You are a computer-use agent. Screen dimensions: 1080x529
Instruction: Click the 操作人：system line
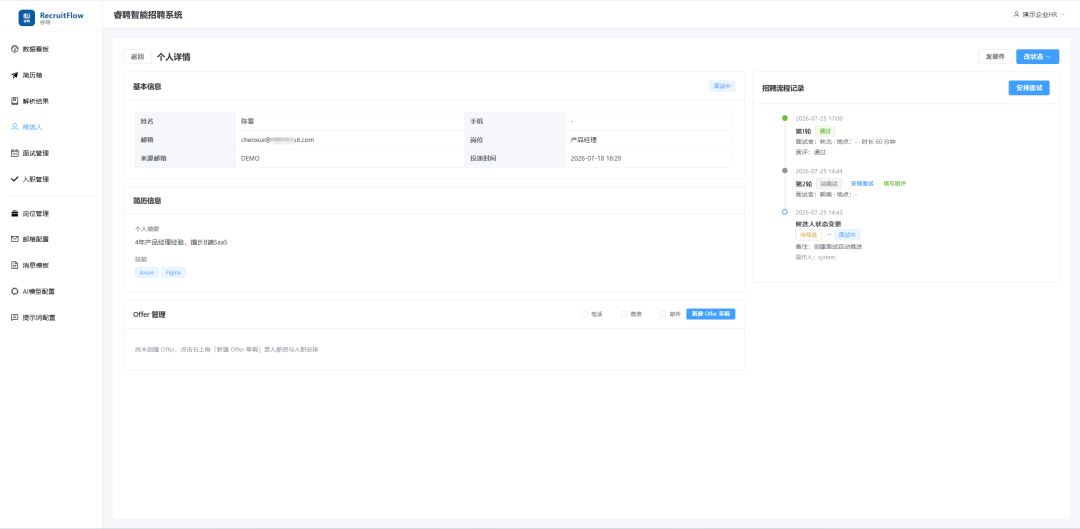(816, 257)
